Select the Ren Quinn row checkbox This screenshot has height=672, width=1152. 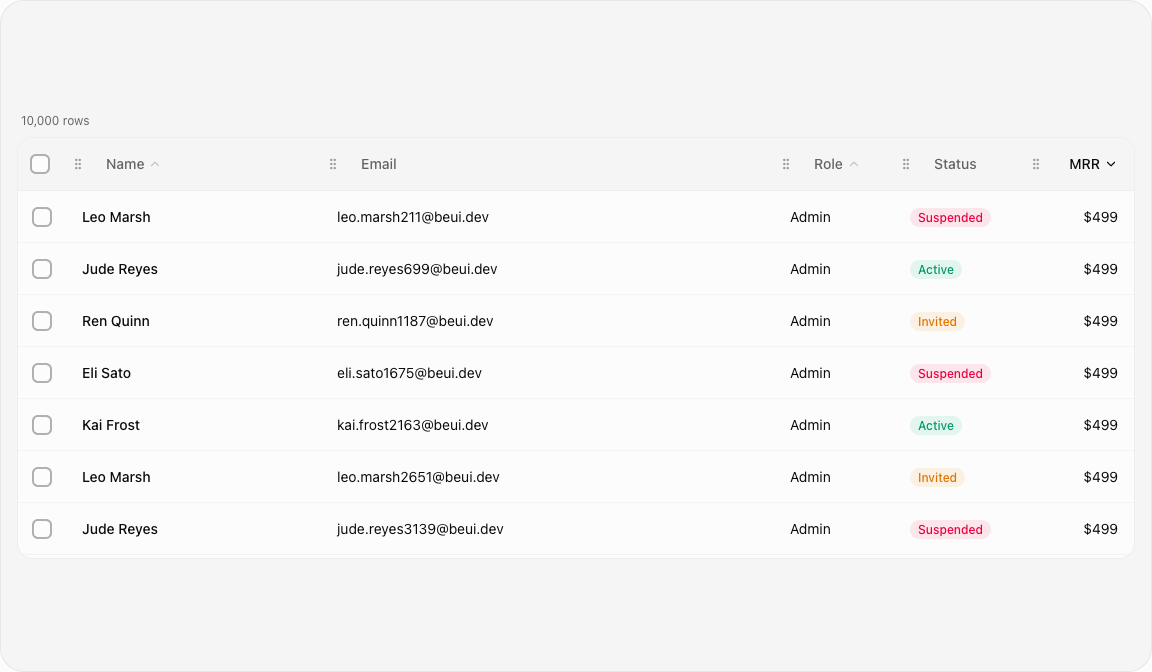(x=42, y=321)
